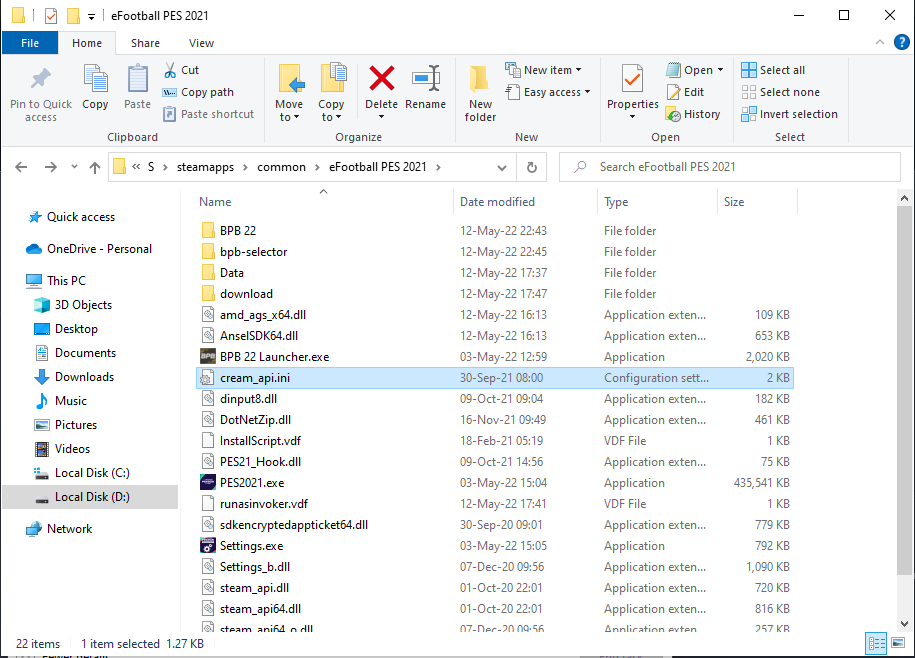Refresh the current folder view
Image resolution: width=915 pixels, height=658 pixels.
point(532,167)
